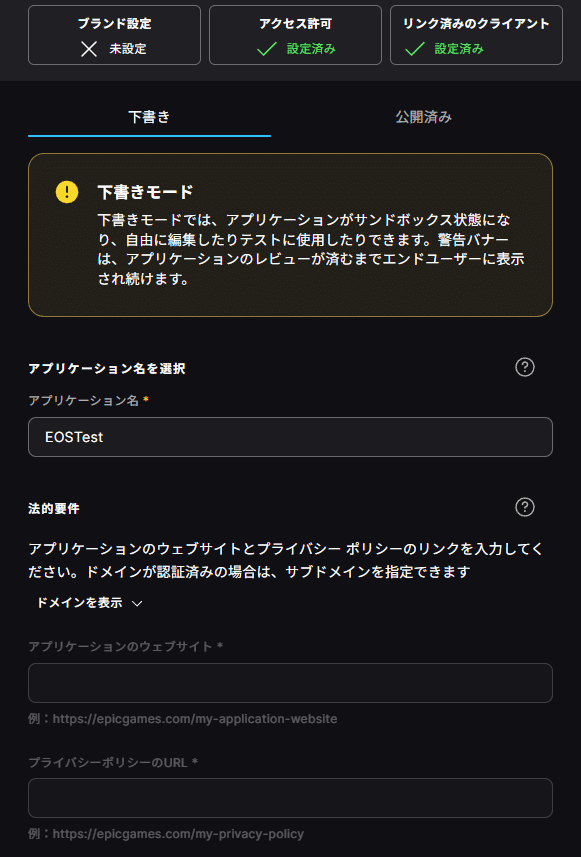Open the help icon next to アプリケーション名を選択

click(x=525, y=367)
